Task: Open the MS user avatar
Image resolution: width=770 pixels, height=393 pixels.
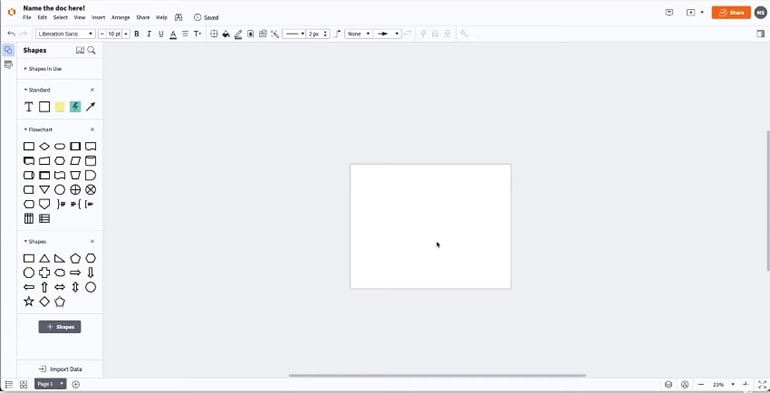Action: [760, 13]
